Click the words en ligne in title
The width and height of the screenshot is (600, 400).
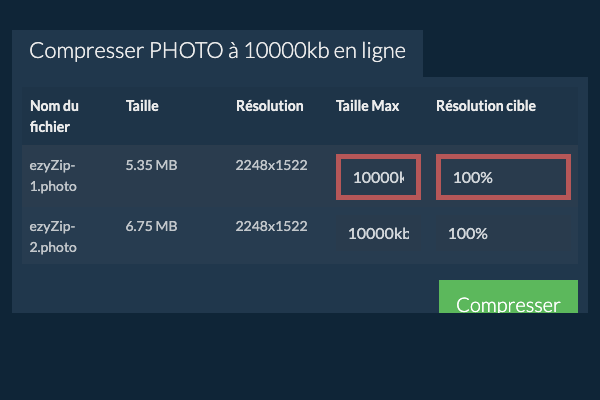click(370, 52)
